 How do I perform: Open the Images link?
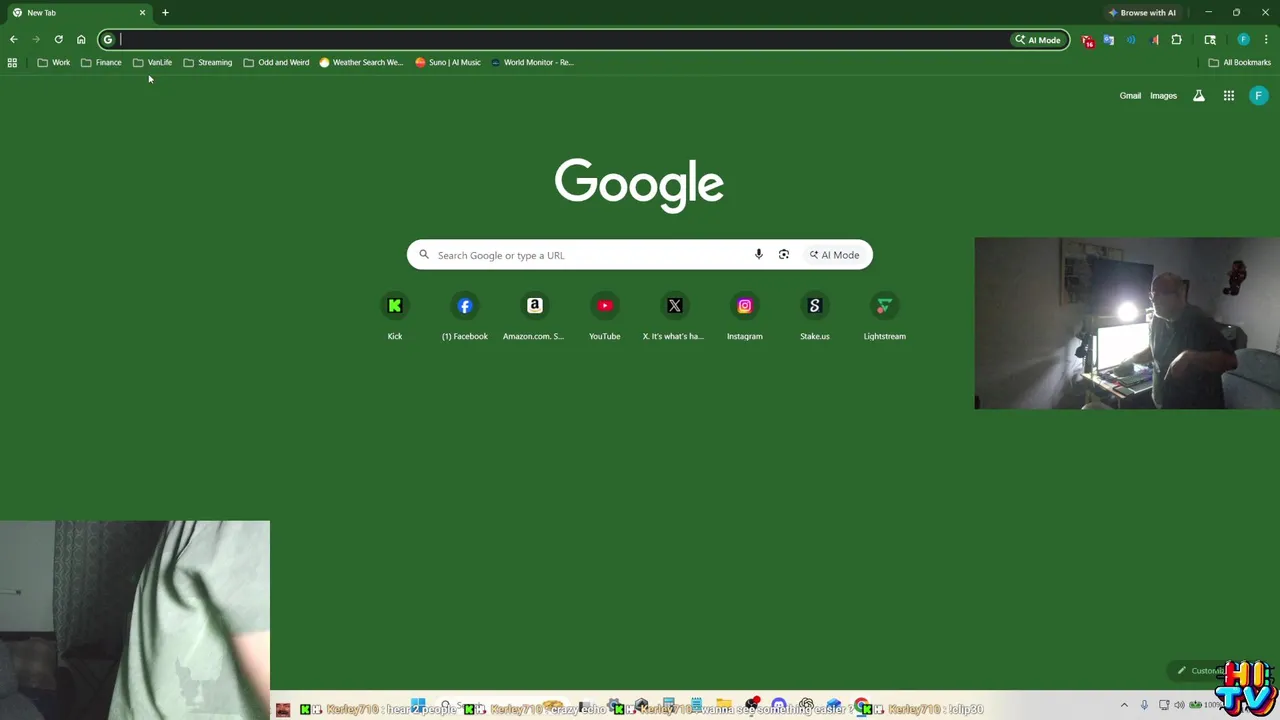click(1163, 96)
